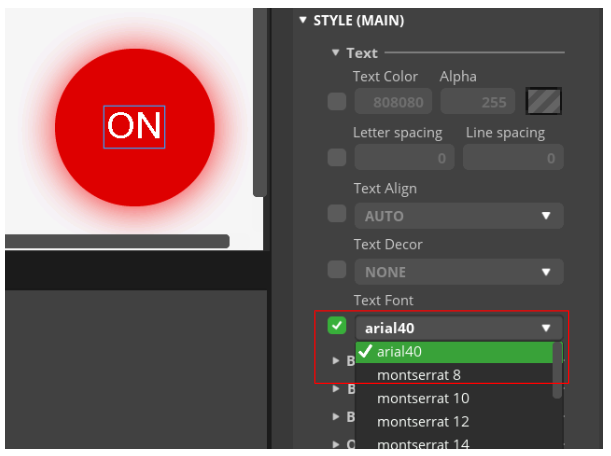The image size is (611, 456).
Task: Enable the Text Align checkbox
Action: click(337, 214)
